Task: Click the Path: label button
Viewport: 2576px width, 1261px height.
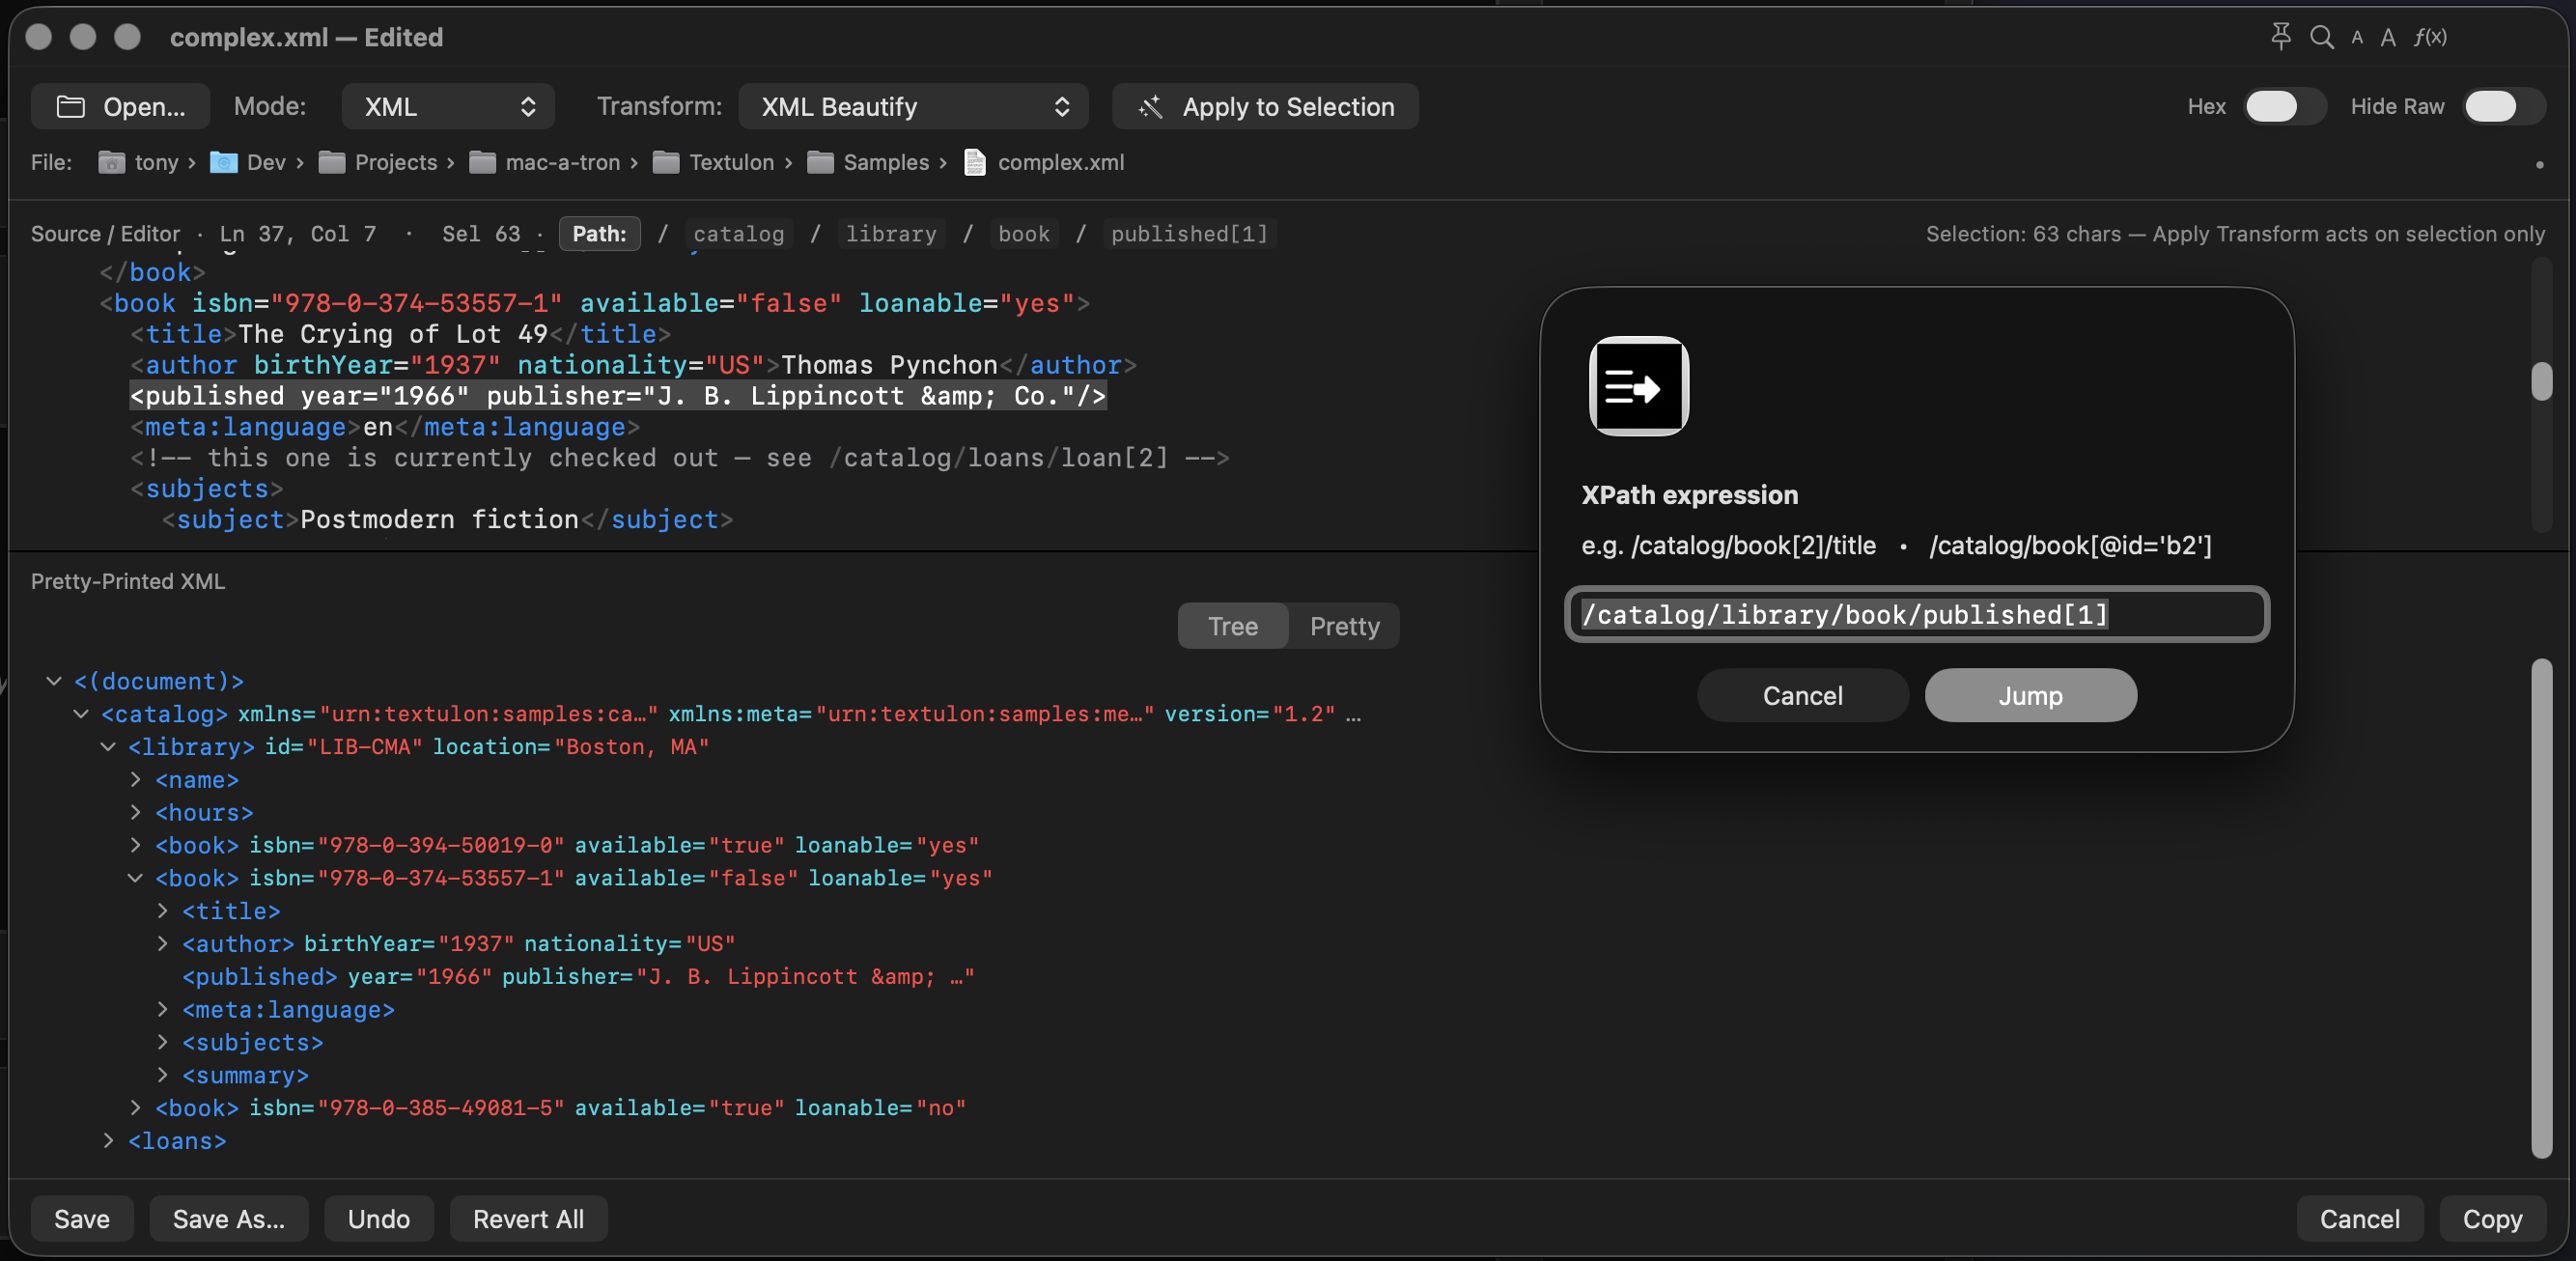Action: (599, 234)
